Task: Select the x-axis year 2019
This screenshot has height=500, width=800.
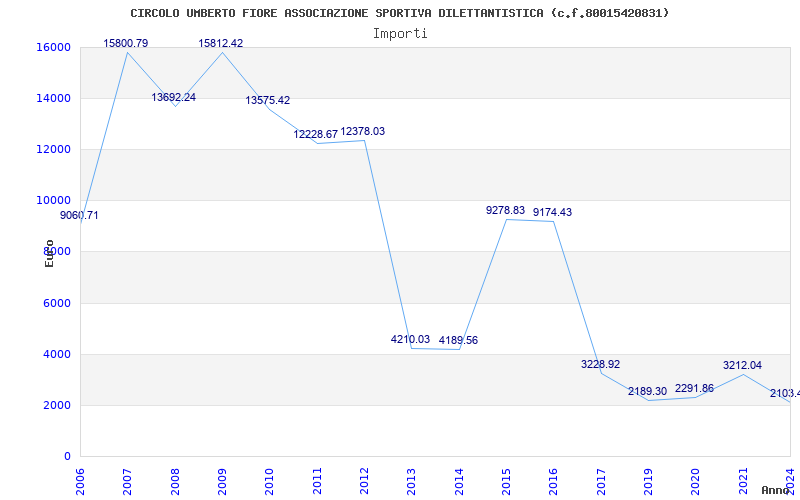Action: (648, 481)
